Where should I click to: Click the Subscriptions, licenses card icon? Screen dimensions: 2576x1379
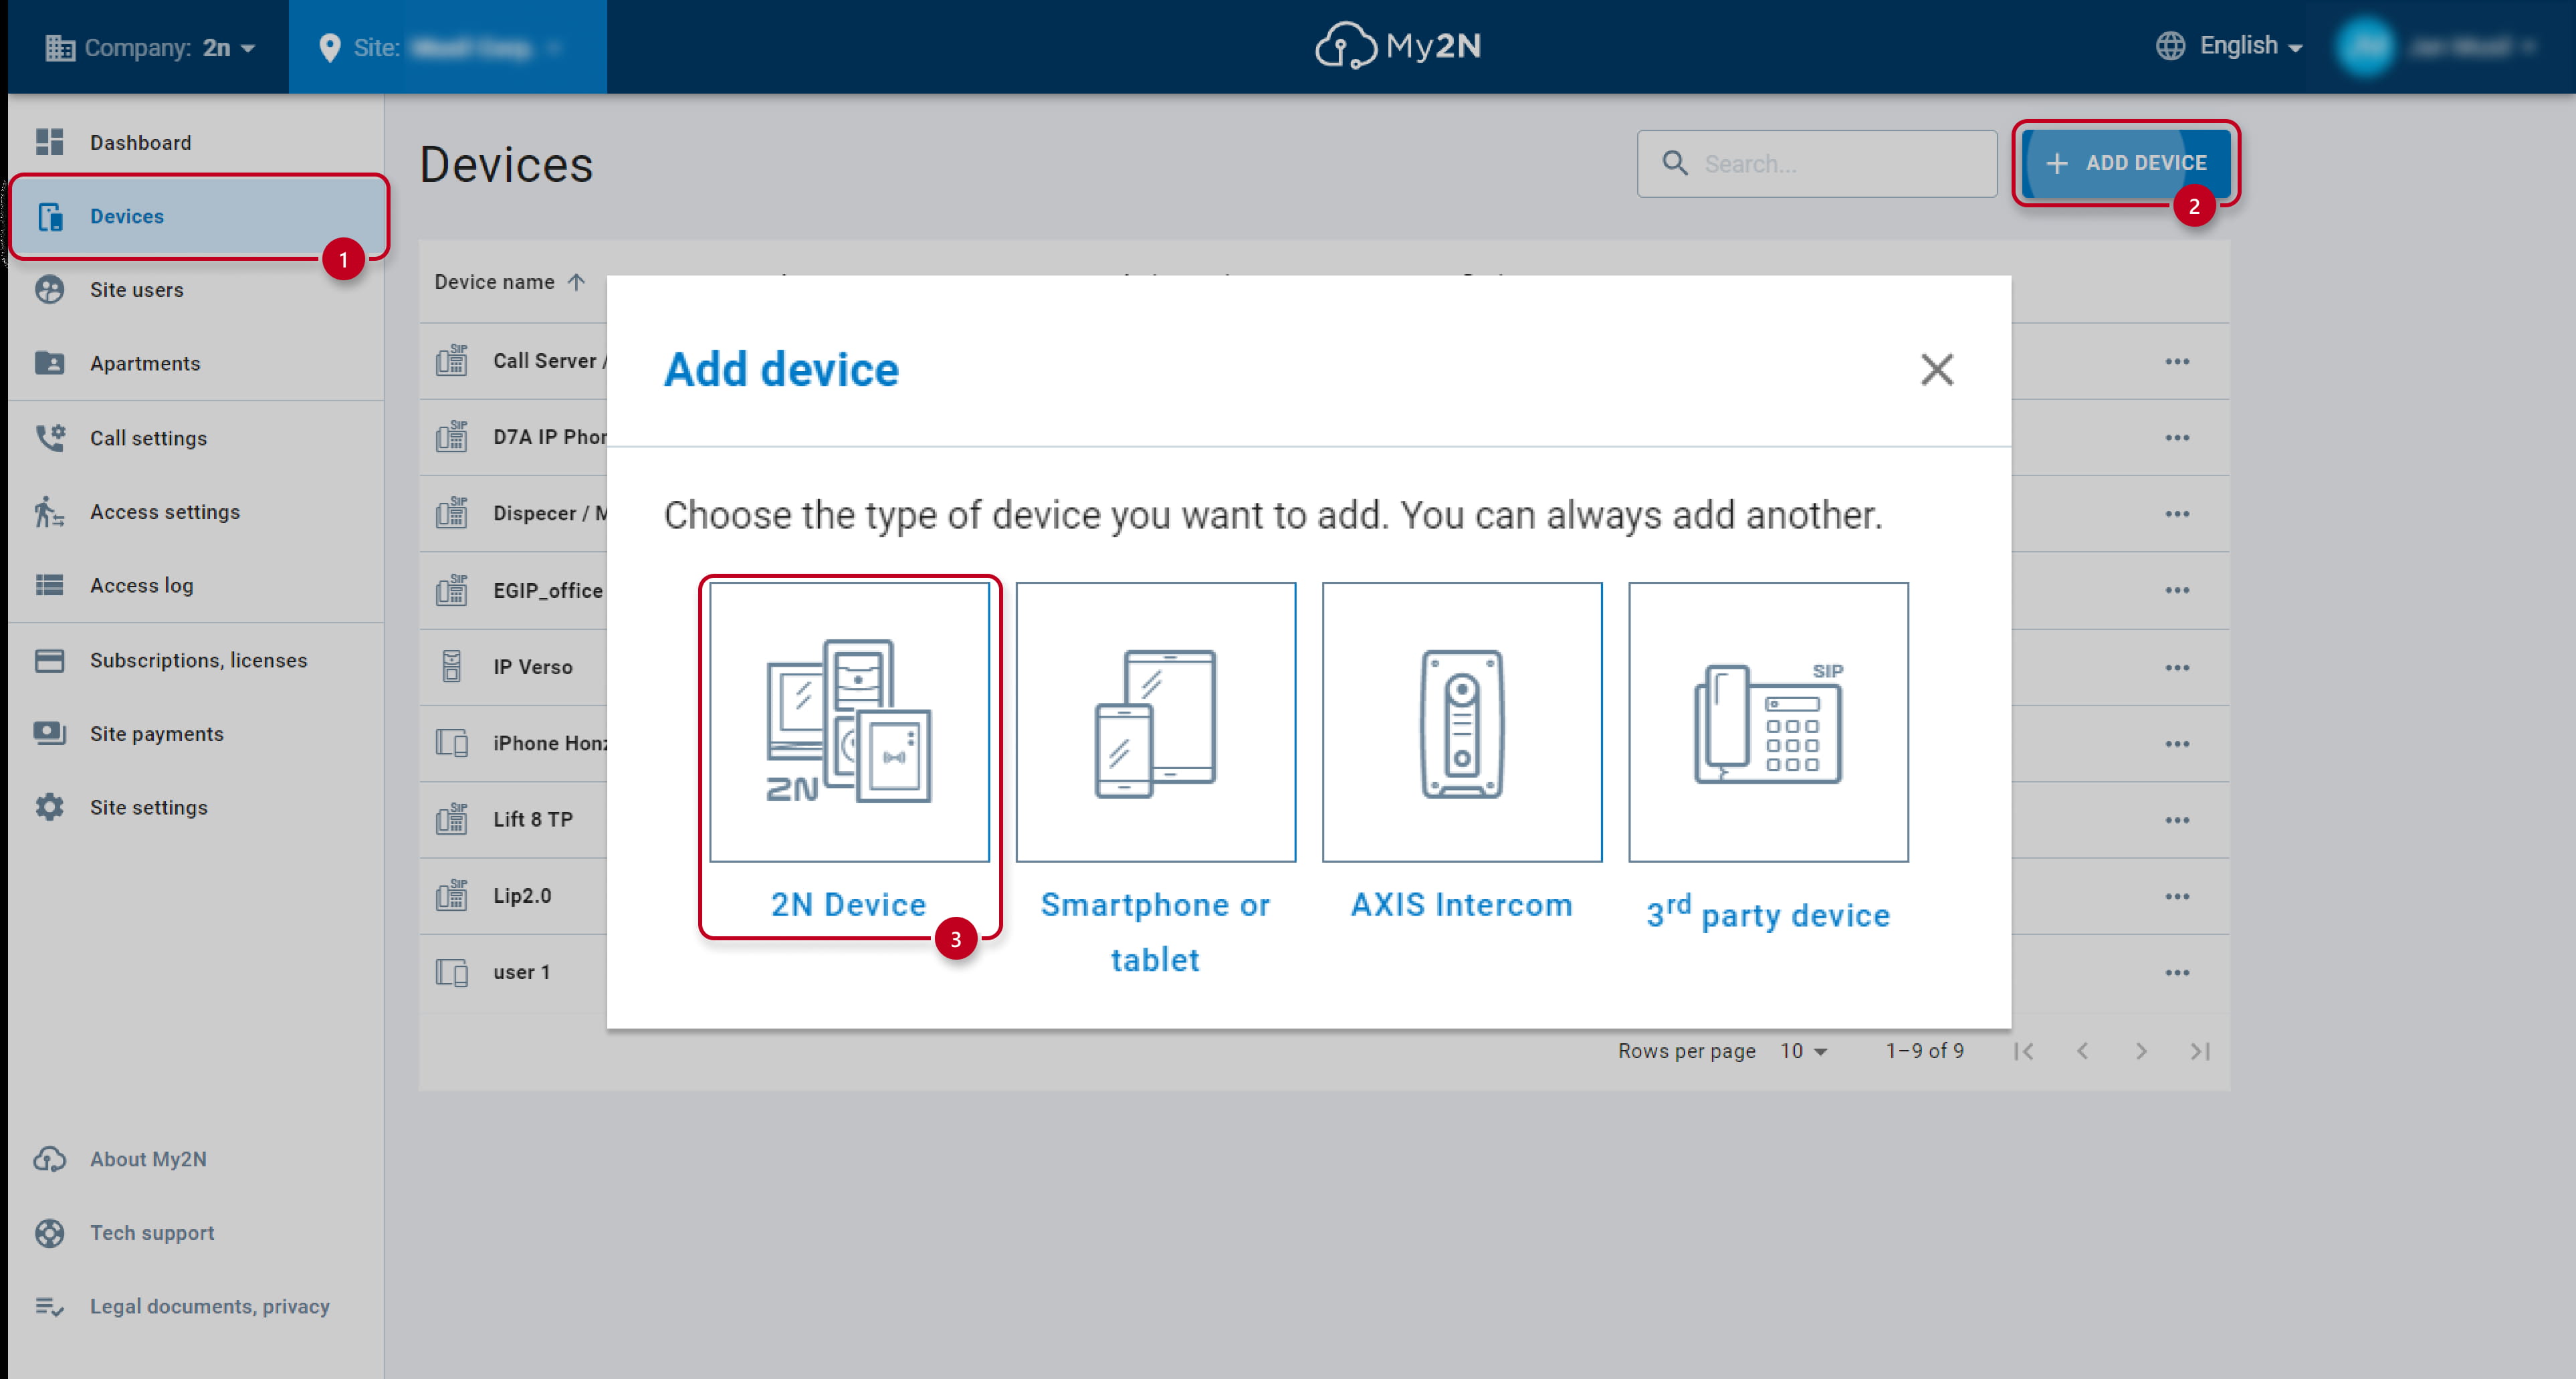tap(49, 660)
